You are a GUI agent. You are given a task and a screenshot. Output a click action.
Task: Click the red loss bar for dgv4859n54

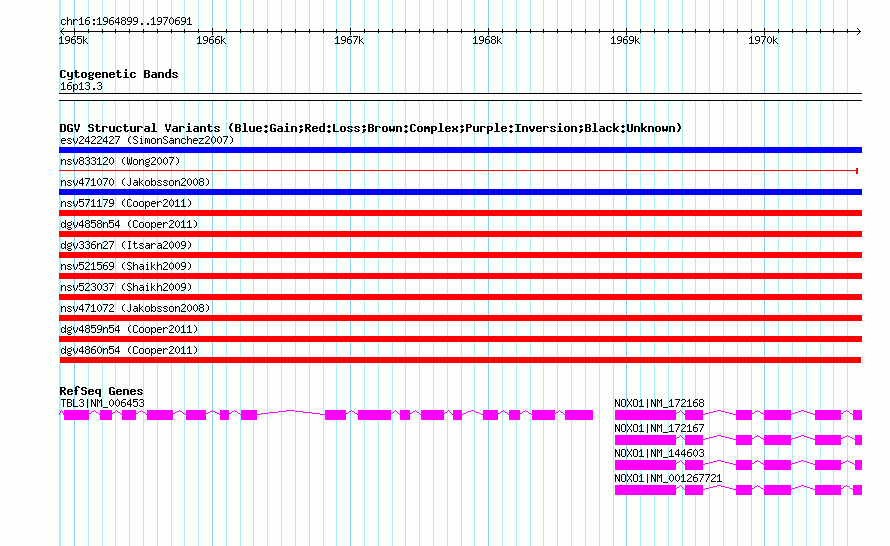460,339
